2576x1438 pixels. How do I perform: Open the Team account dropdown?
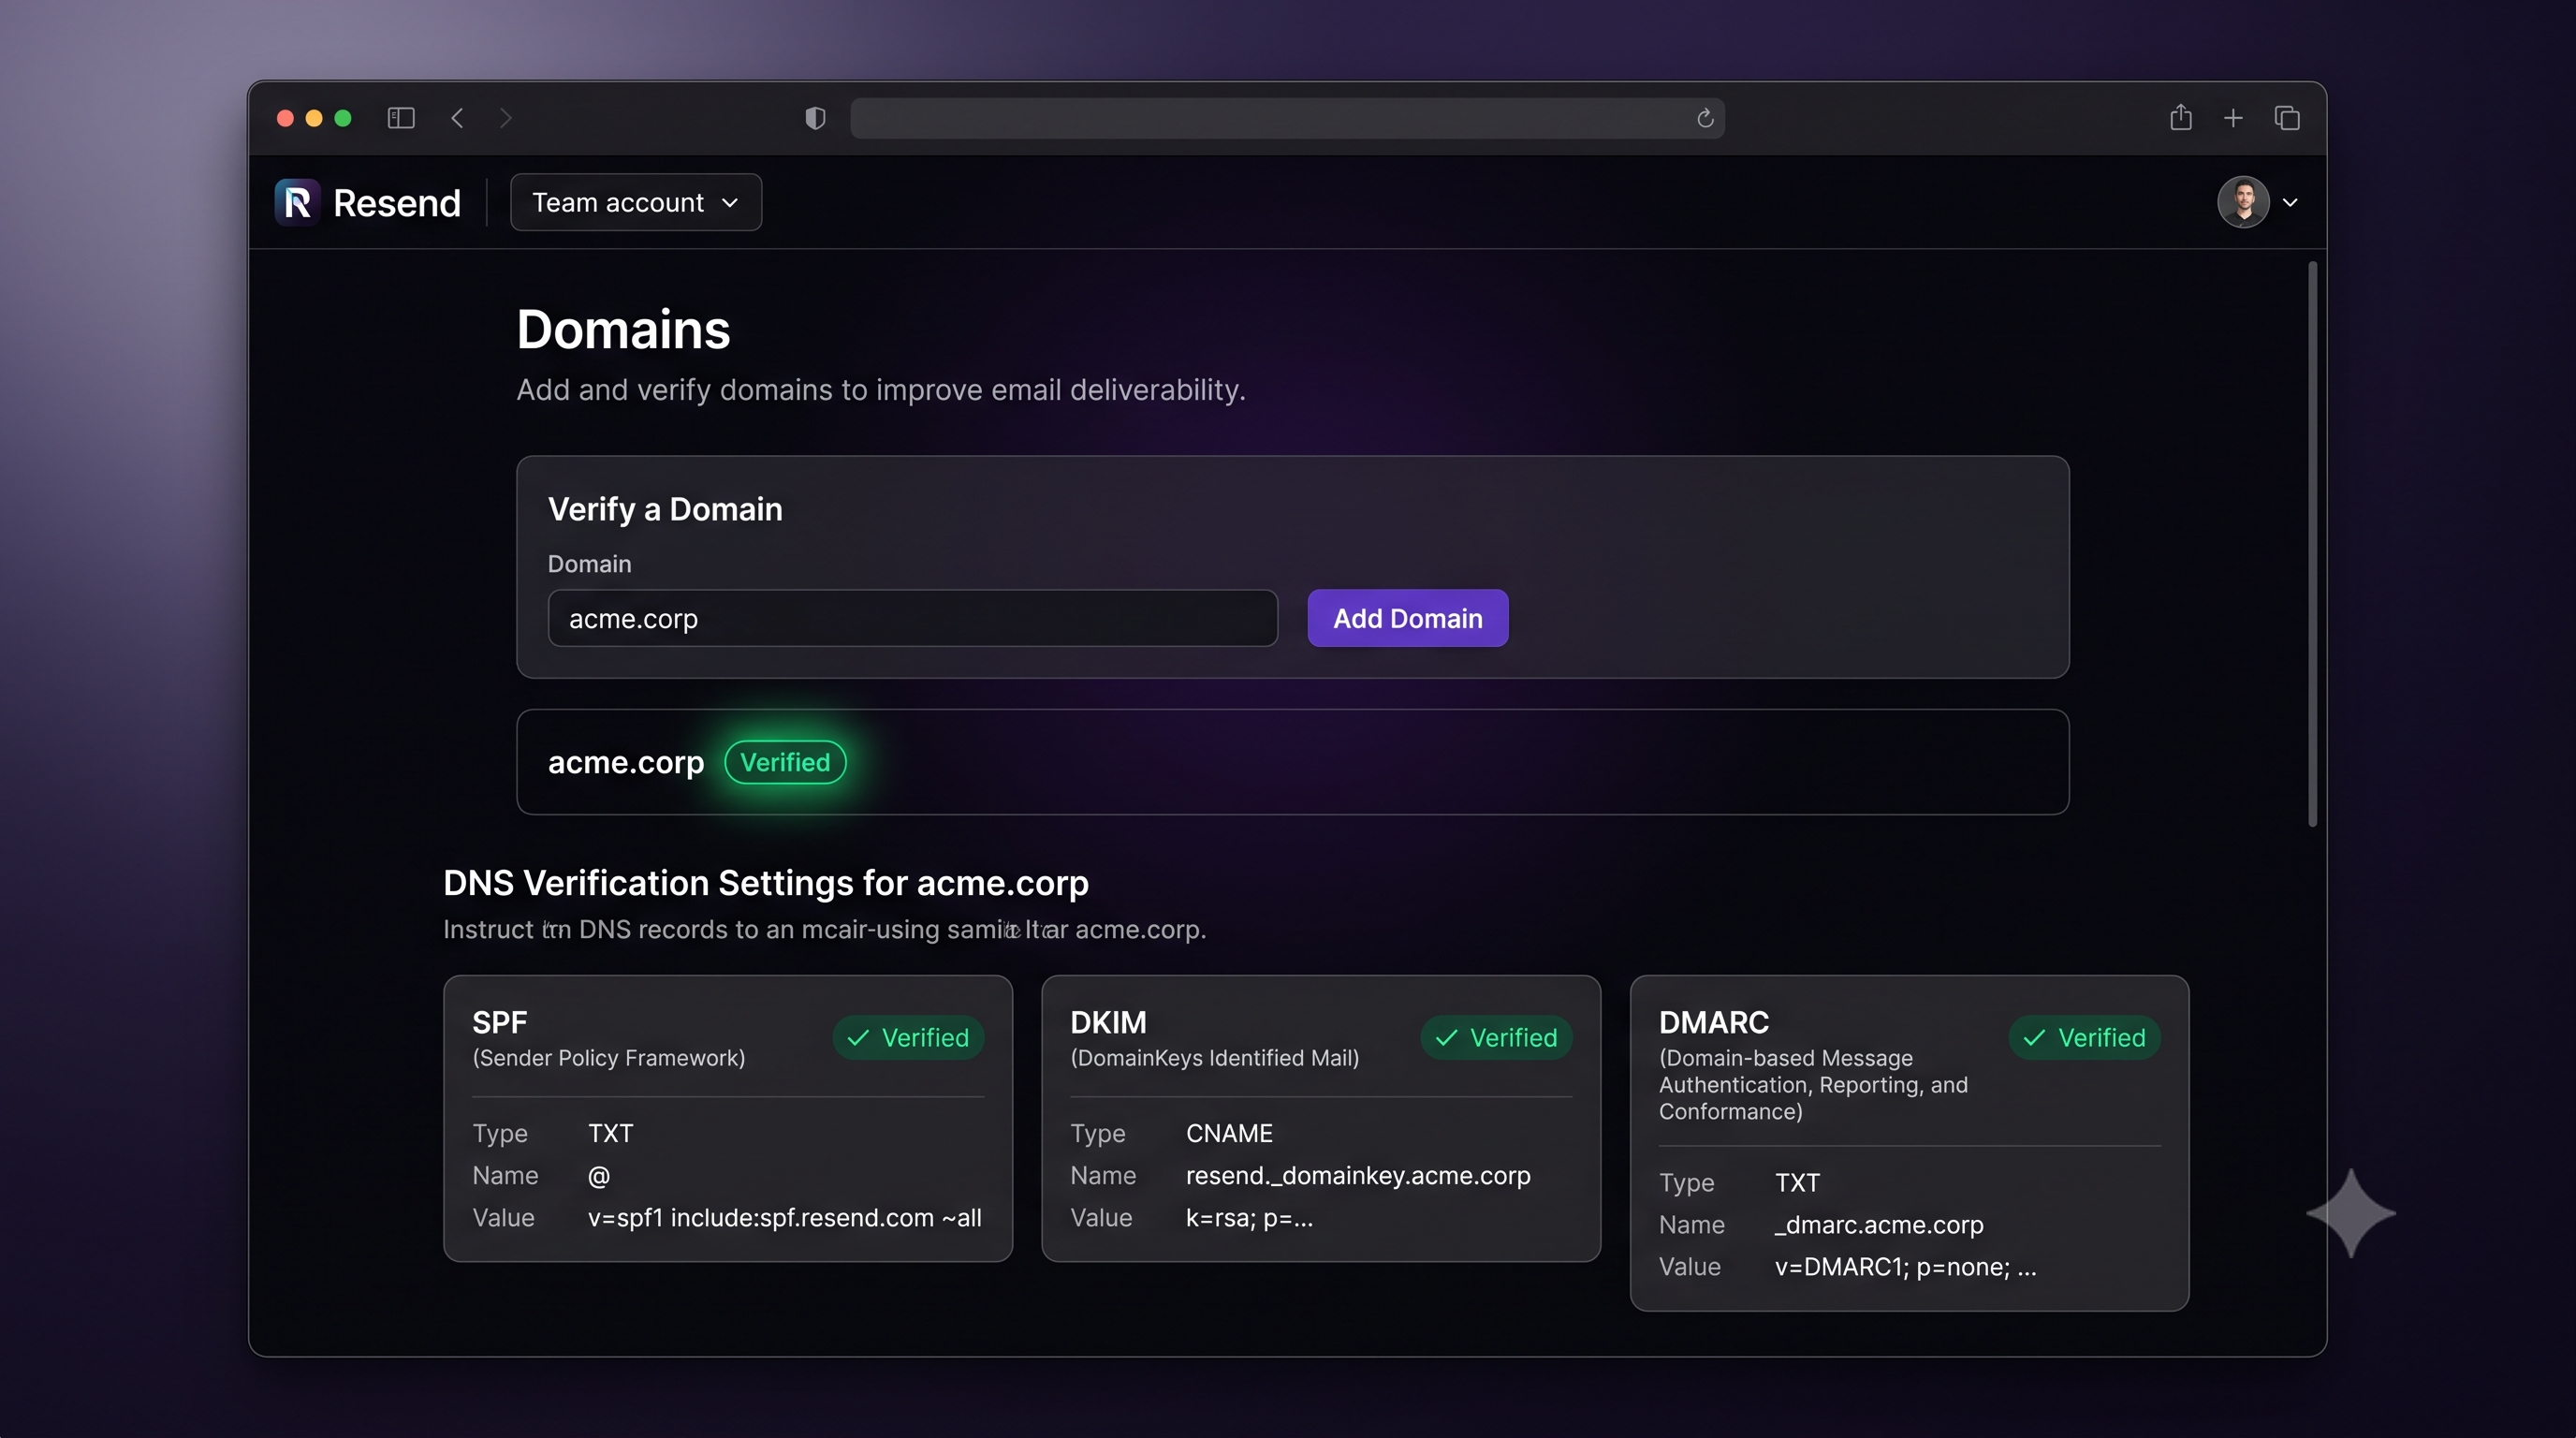coord(636,202)
